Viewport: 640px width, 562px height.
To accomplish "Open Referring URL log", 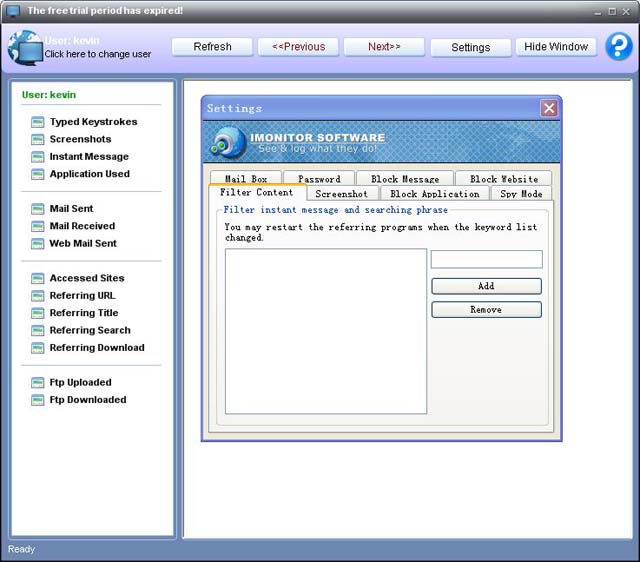I will (x=82, y=295).
